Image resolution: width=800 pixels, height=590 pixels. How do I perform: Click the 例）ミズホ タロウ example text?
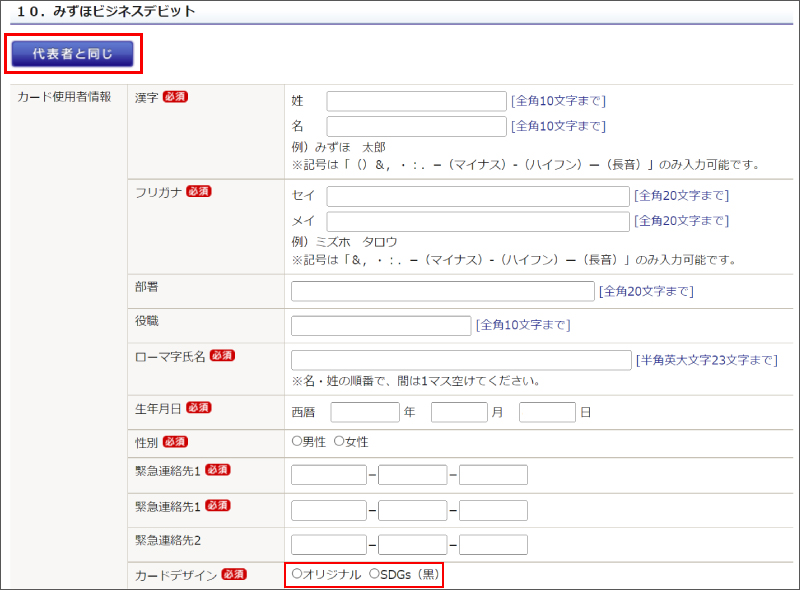(x=344, y=242)
